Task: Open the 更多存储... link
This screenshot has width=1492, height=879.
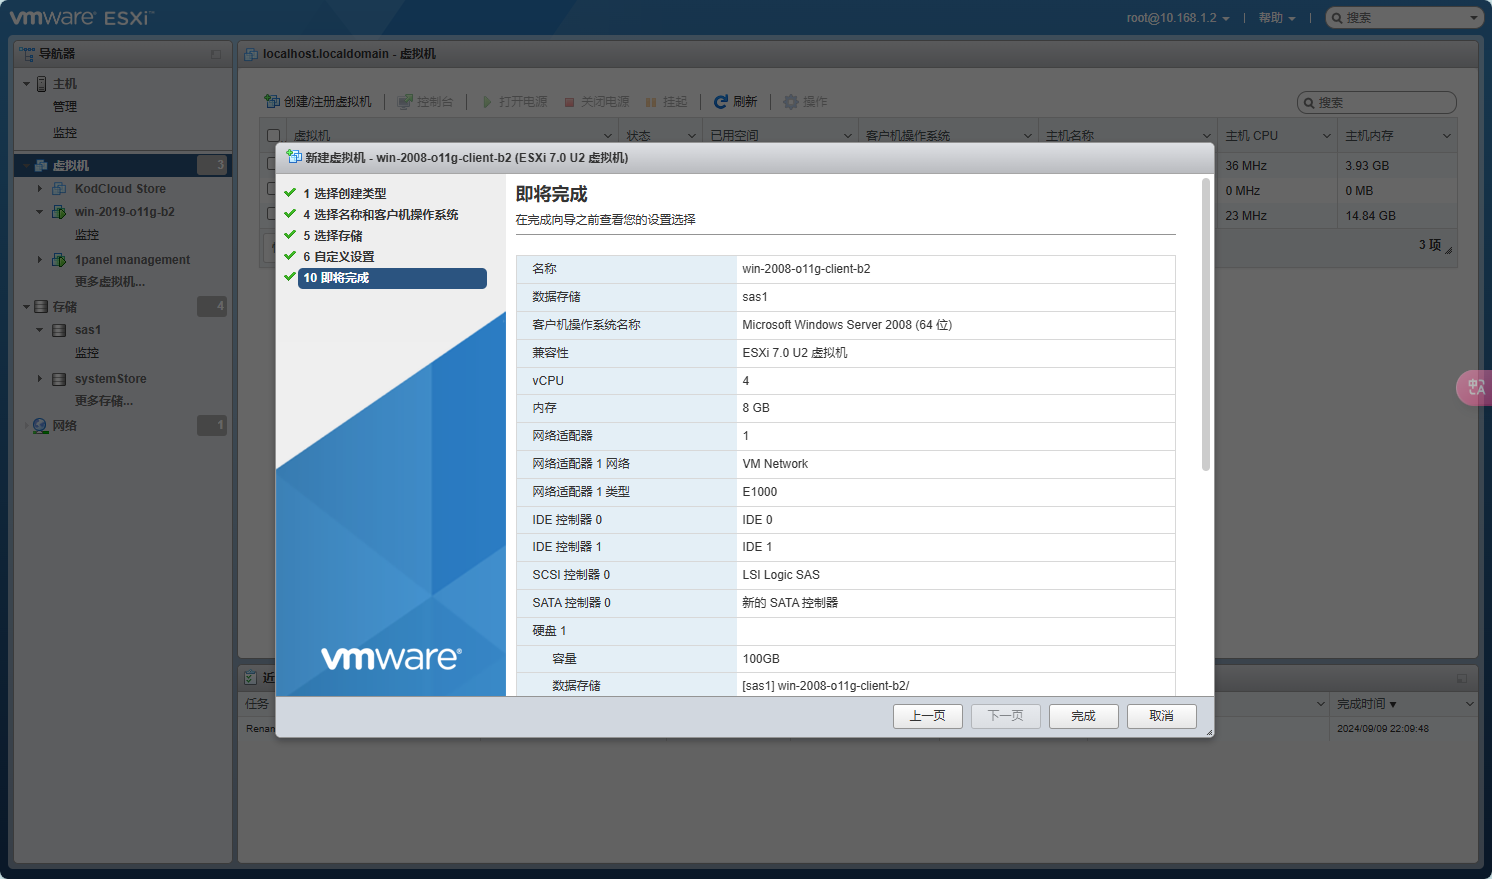Action: point(104,401)
